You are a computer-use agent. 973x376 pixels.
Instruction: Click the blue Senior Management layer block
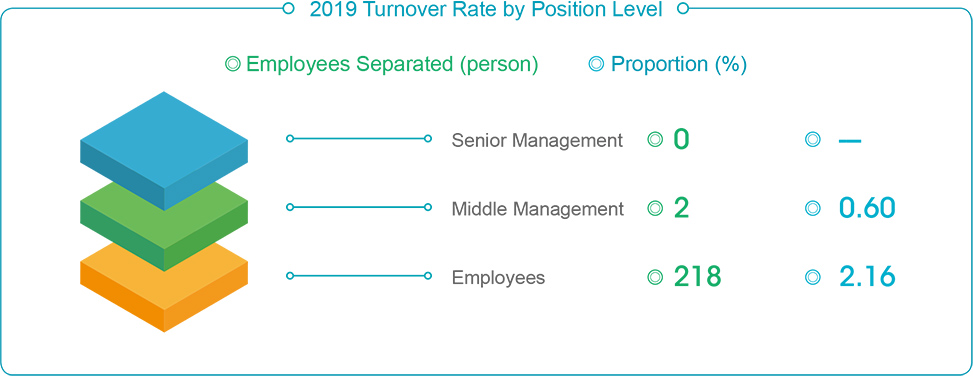(164, 151)
